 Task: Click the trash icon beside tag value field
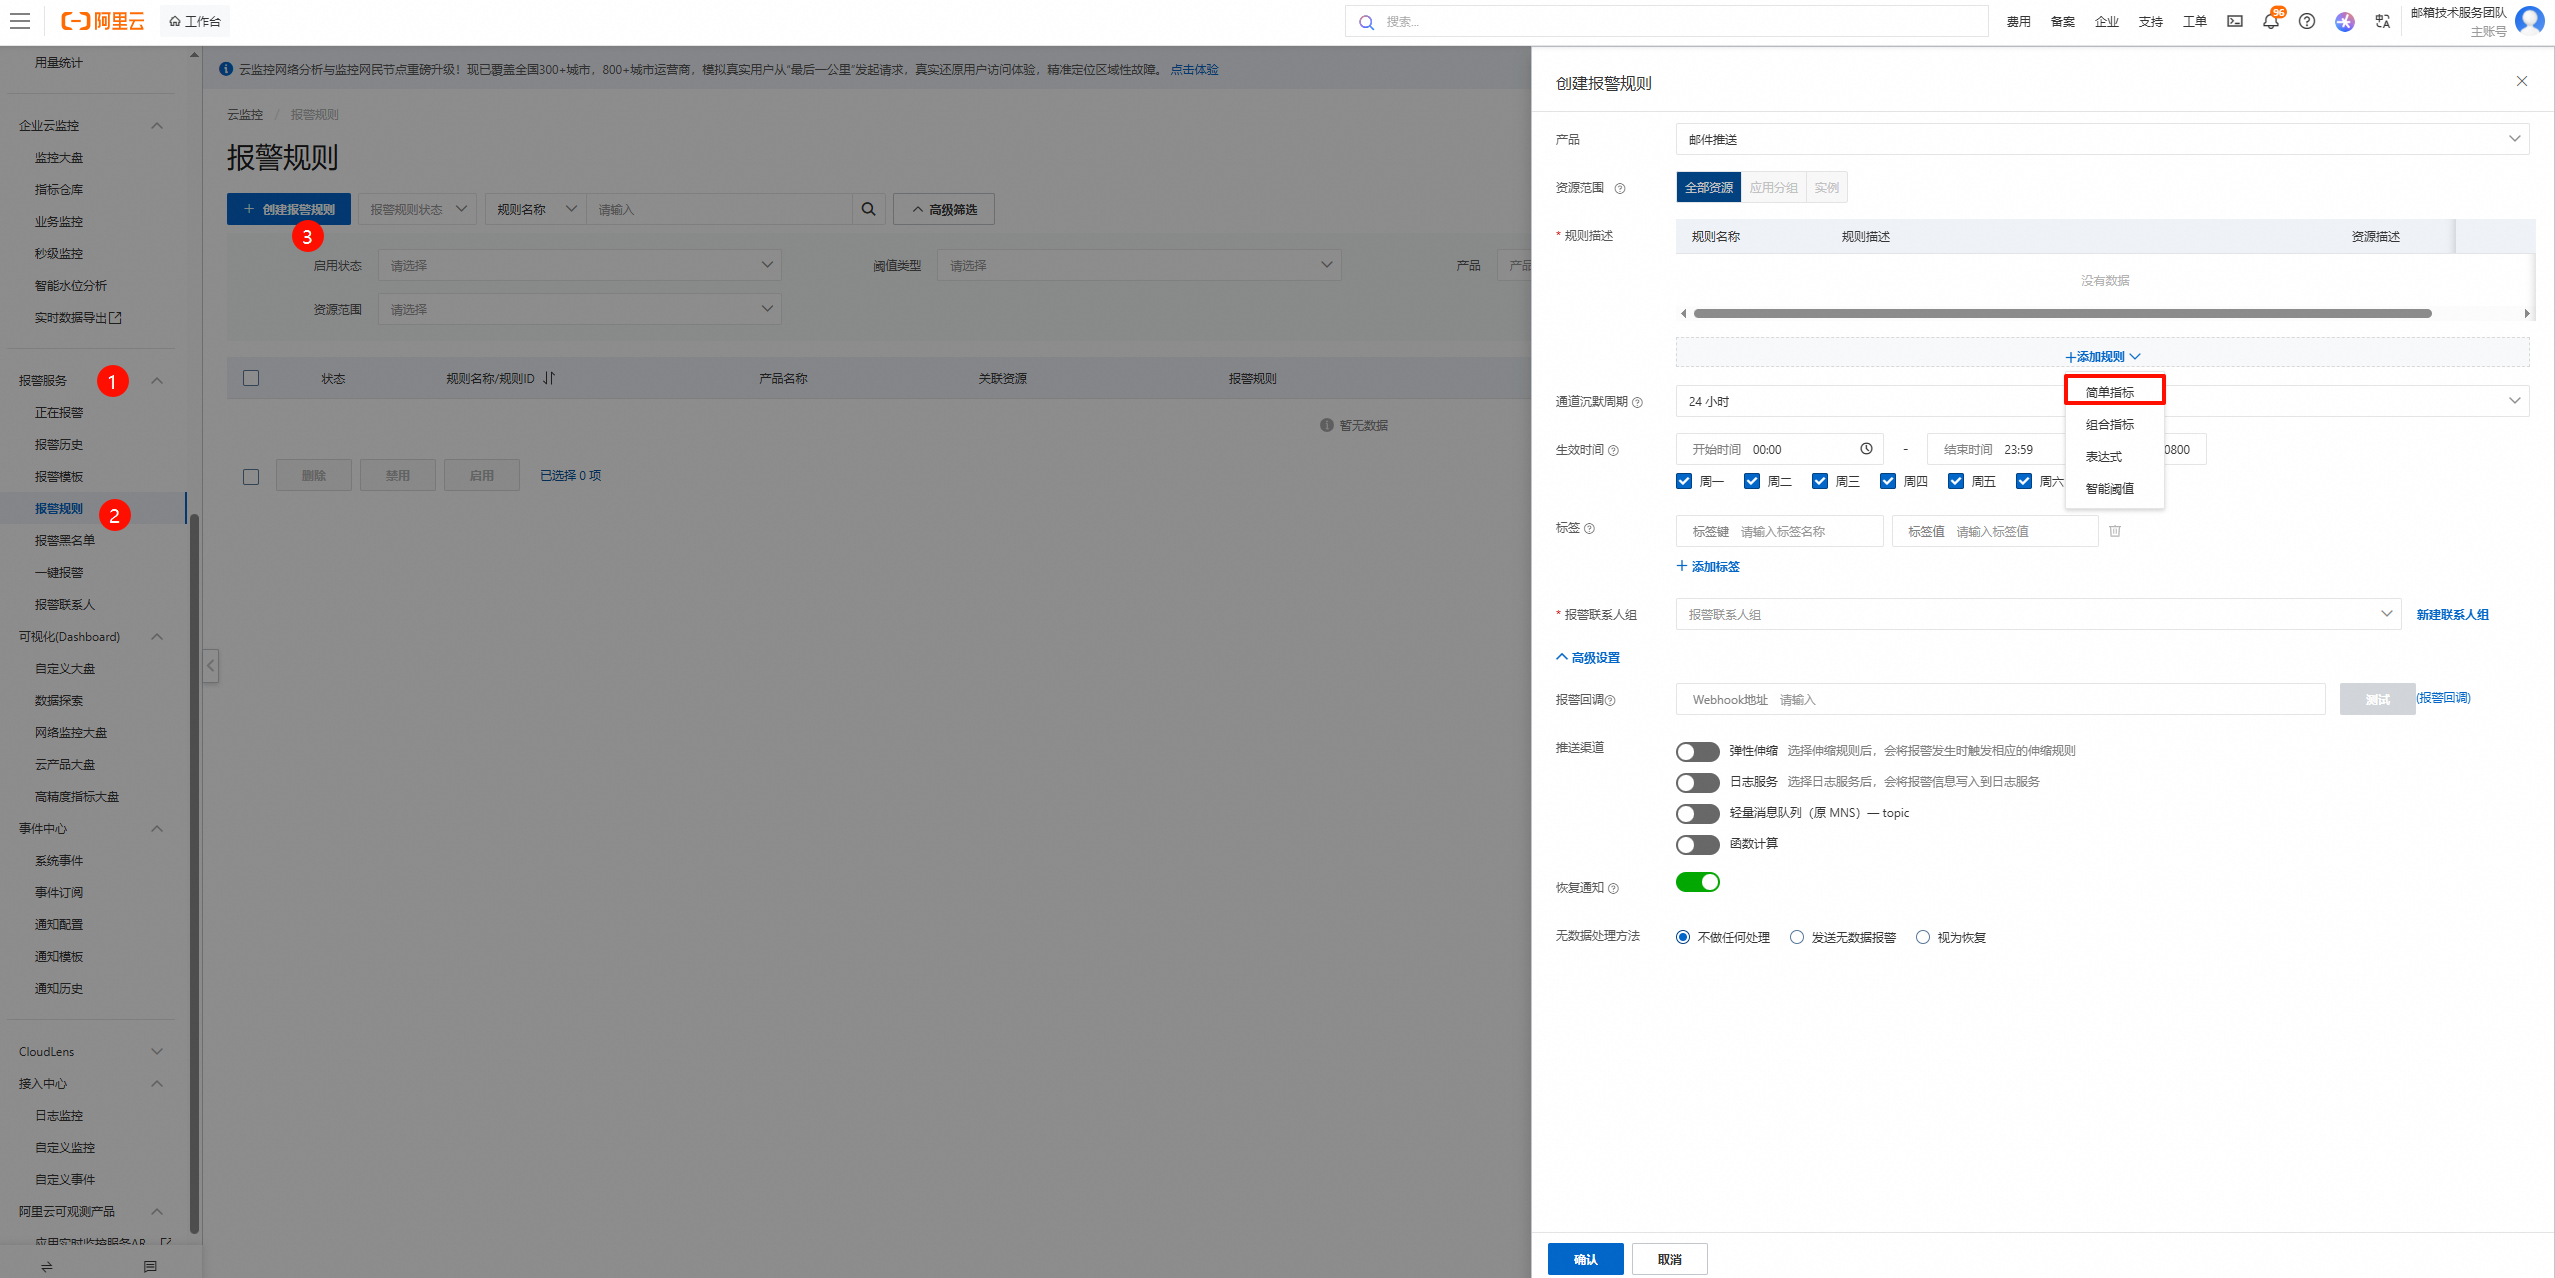[2115, 531]
